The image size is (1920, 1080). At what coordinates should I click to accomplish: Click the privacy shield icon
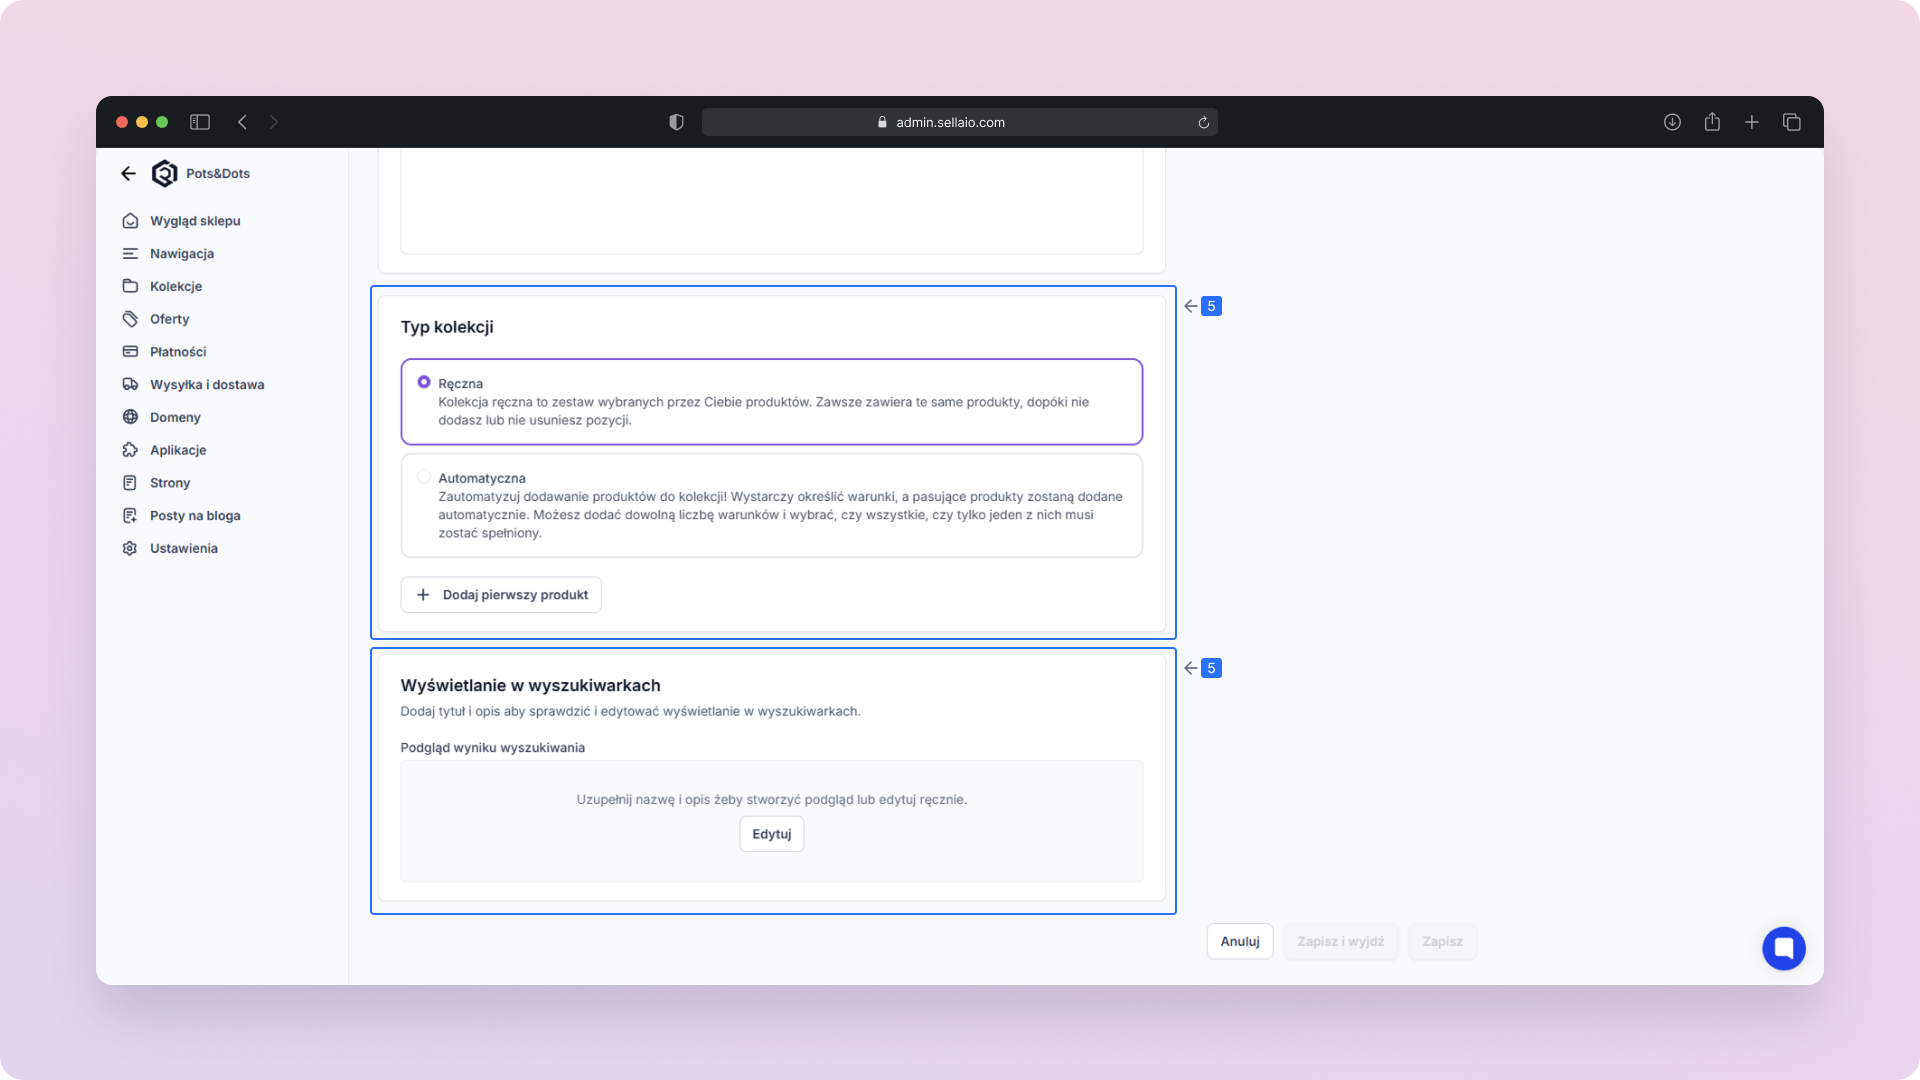click(676, 122)
